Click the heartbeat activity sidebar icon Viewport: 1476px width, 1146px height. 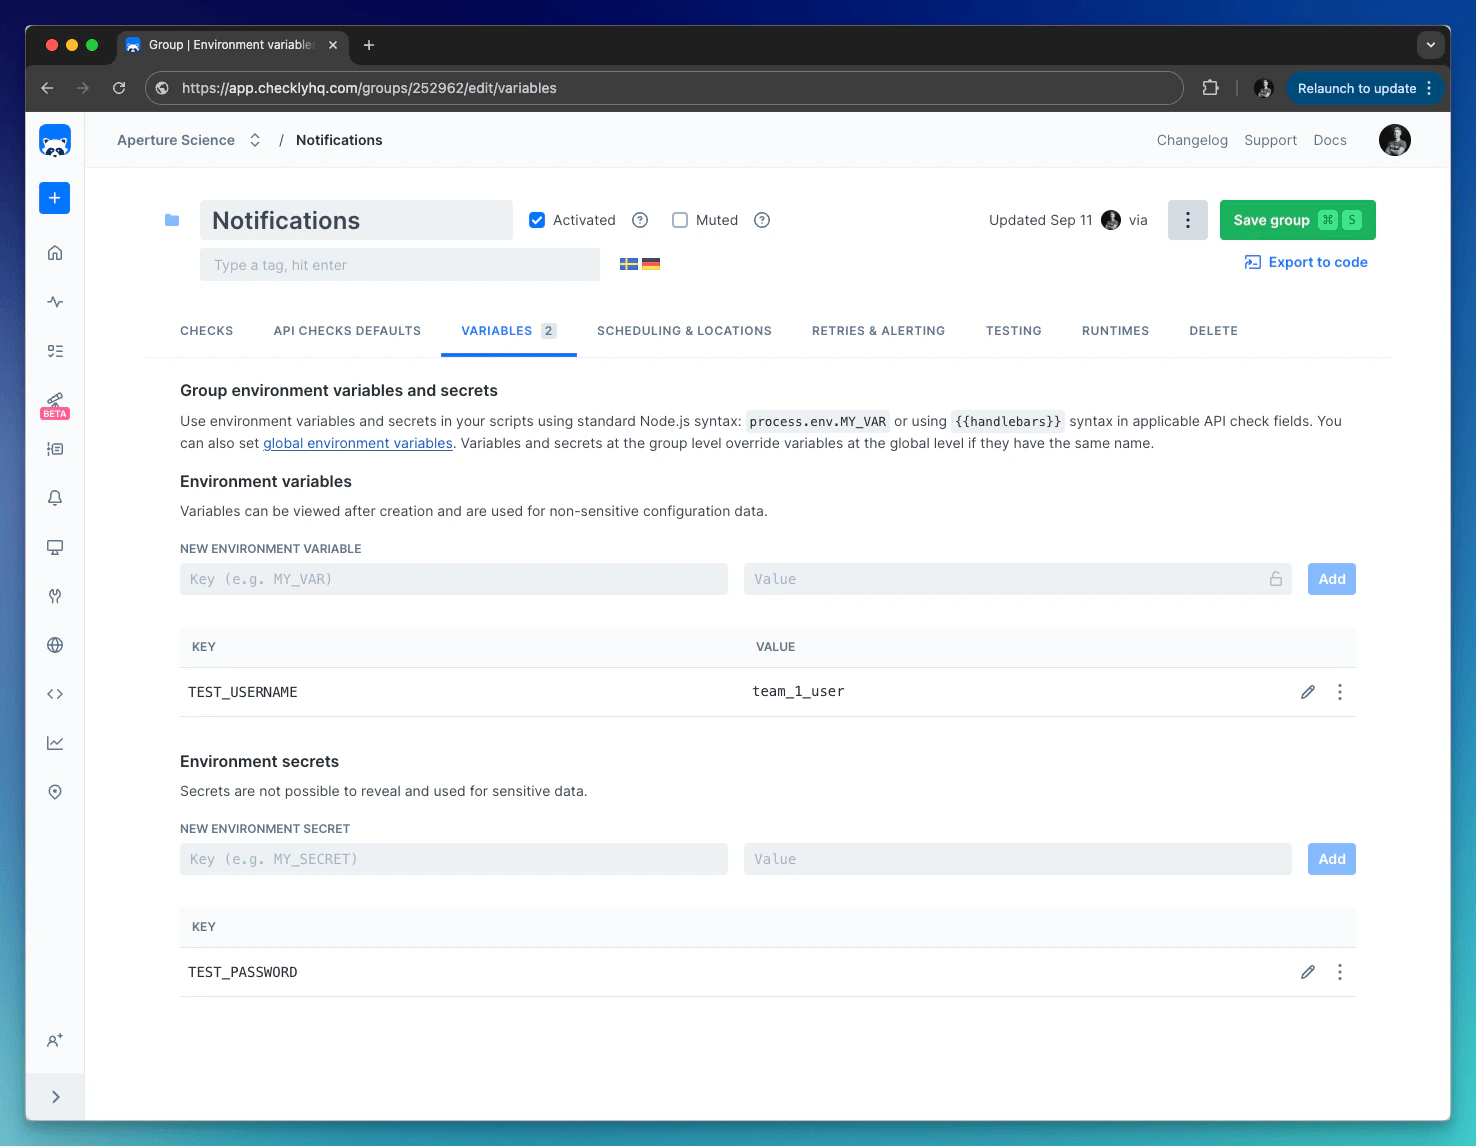click(55, 302)
